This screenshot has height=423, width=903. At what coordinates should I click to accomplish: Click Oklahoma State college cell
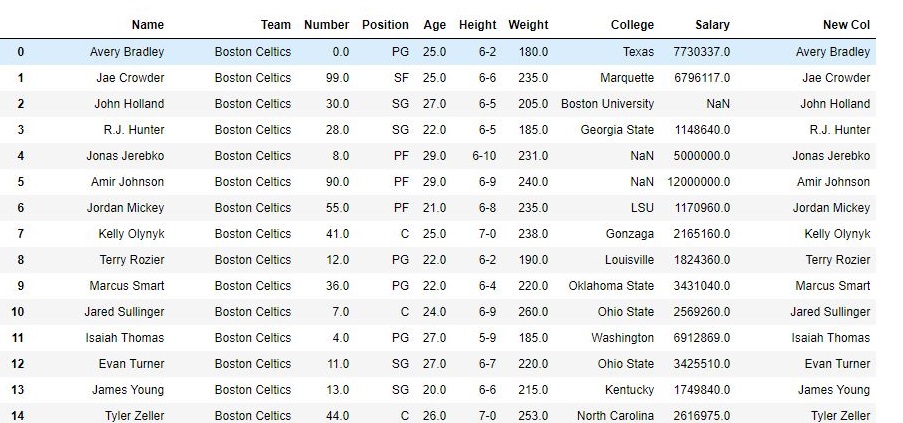[611, 286]
